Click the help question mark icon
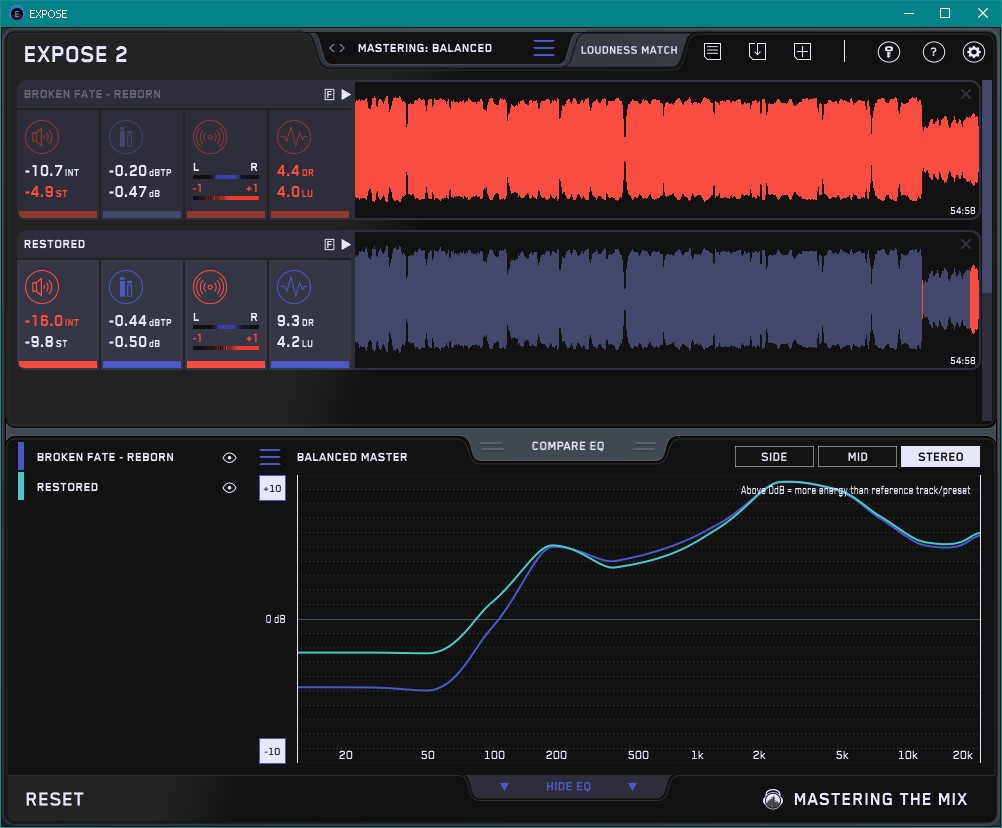Image resolution: width=1002 pixels, height=828 pixels. 933,52
